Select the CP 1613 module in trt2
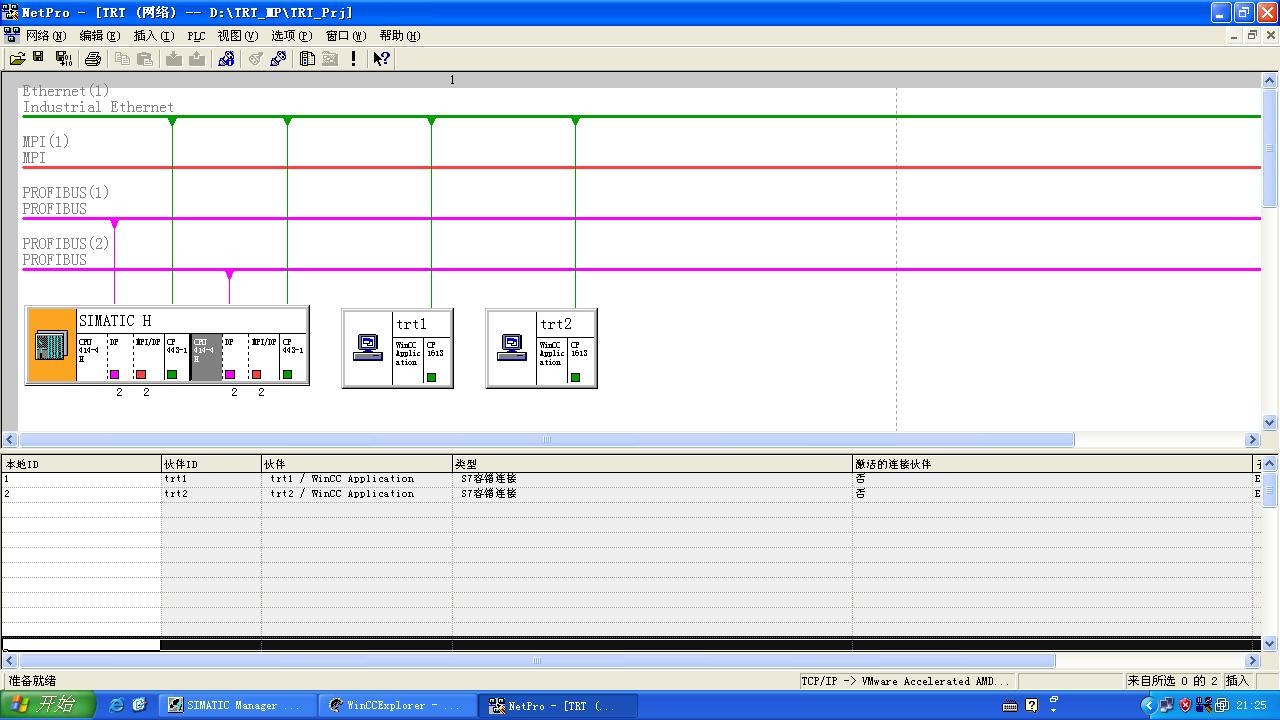This screenshot has height=720, width=1280. click(x=581, y=361)
